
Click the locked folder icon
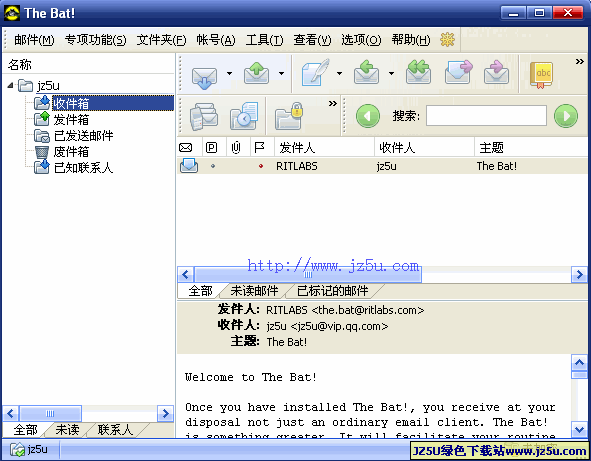pos(289,116)
